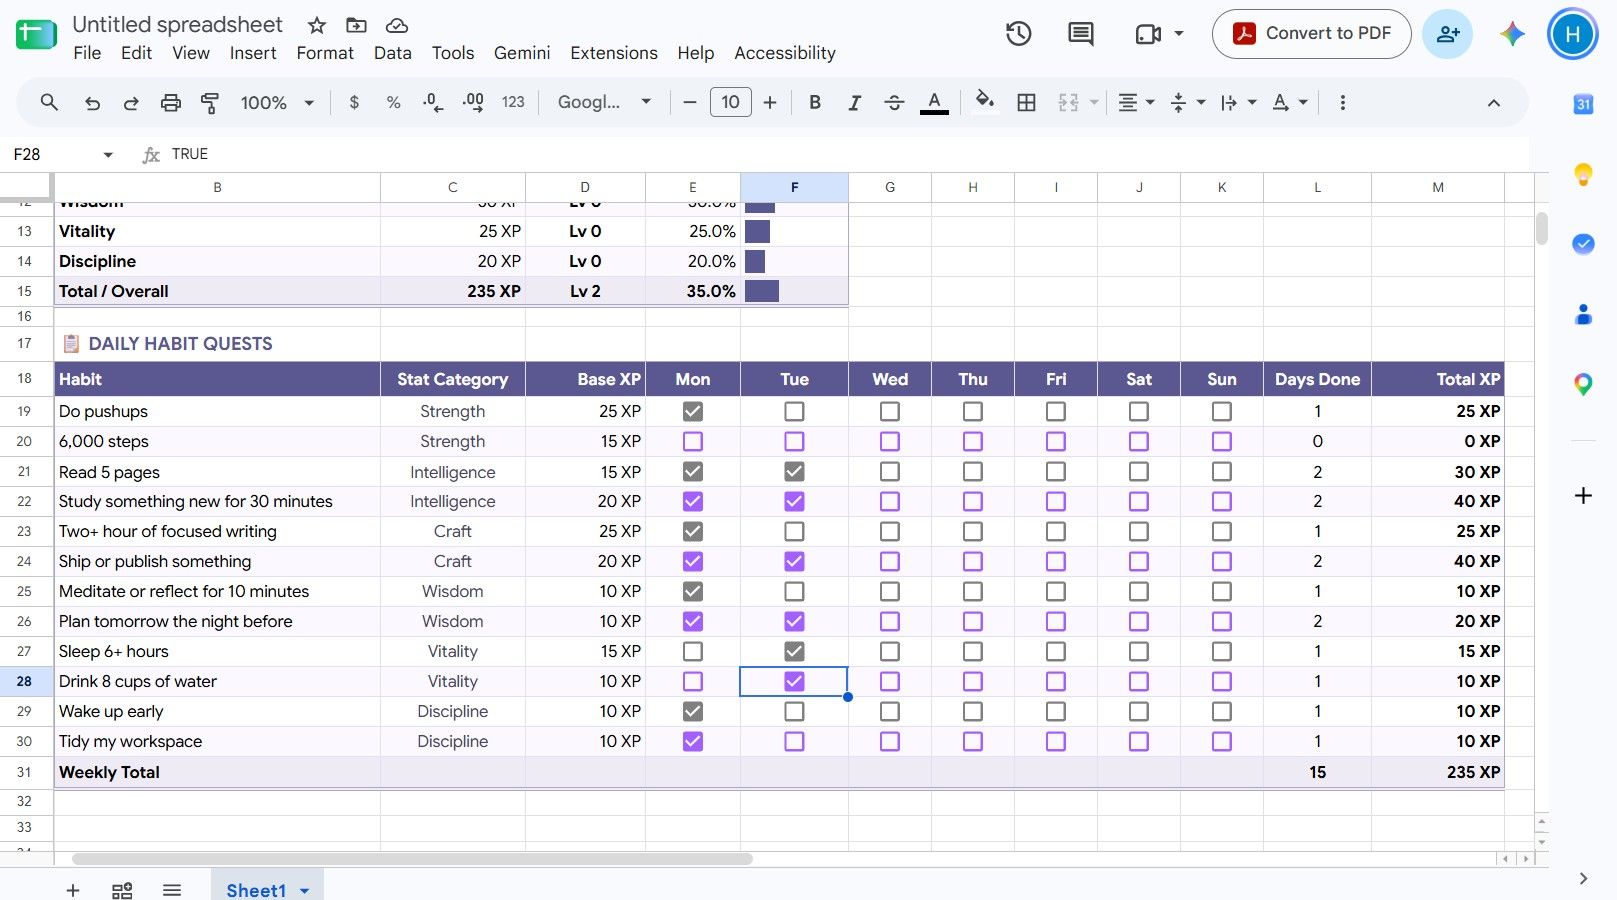1617x900 pixels.
Task: Open the Insert menu
Action: coord(253,53)
